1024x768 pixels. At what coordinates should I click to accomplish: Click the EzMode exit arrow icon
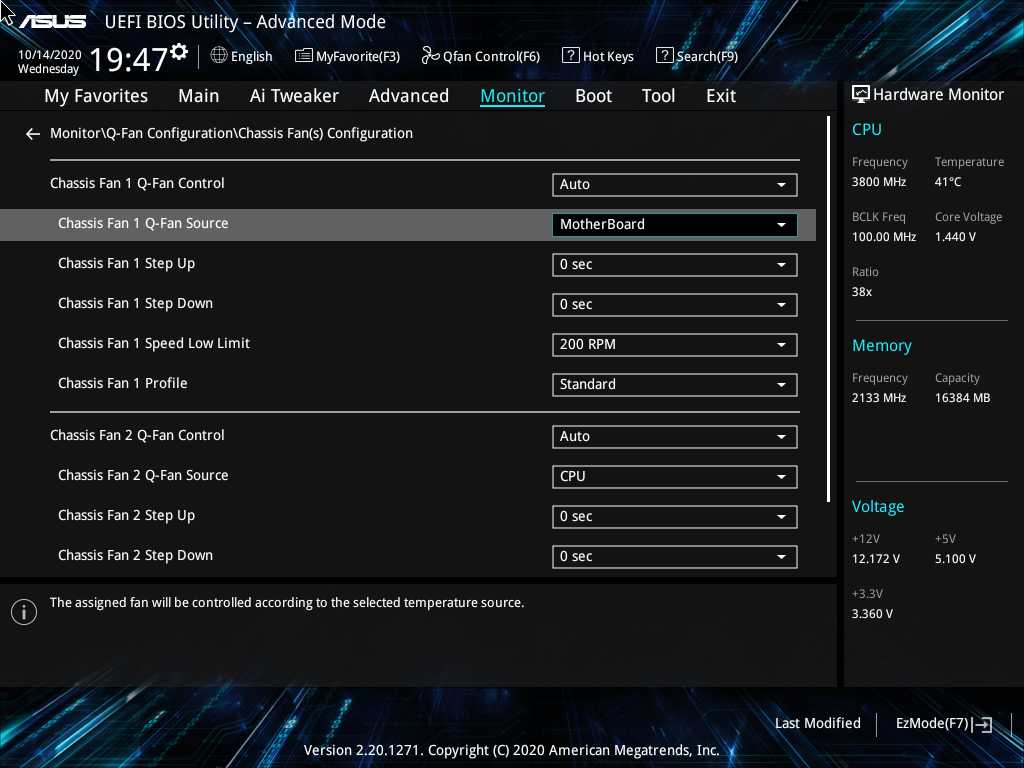coord(982,724)
